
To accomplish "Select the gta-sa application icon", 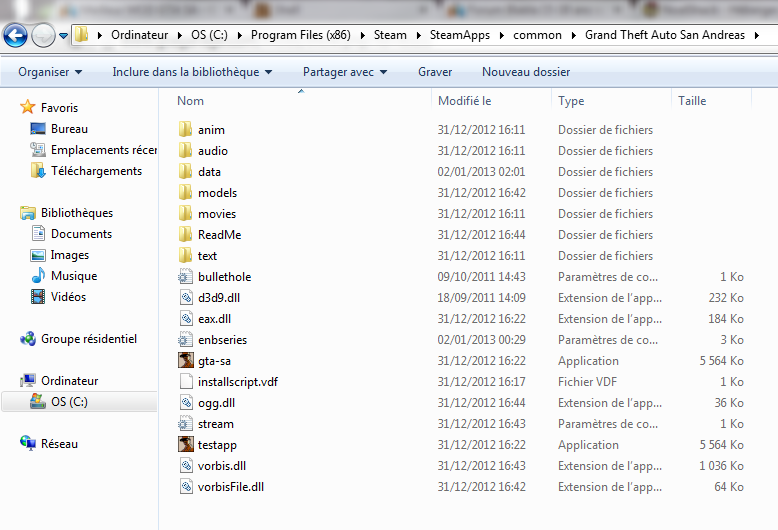I will point(186,360).
